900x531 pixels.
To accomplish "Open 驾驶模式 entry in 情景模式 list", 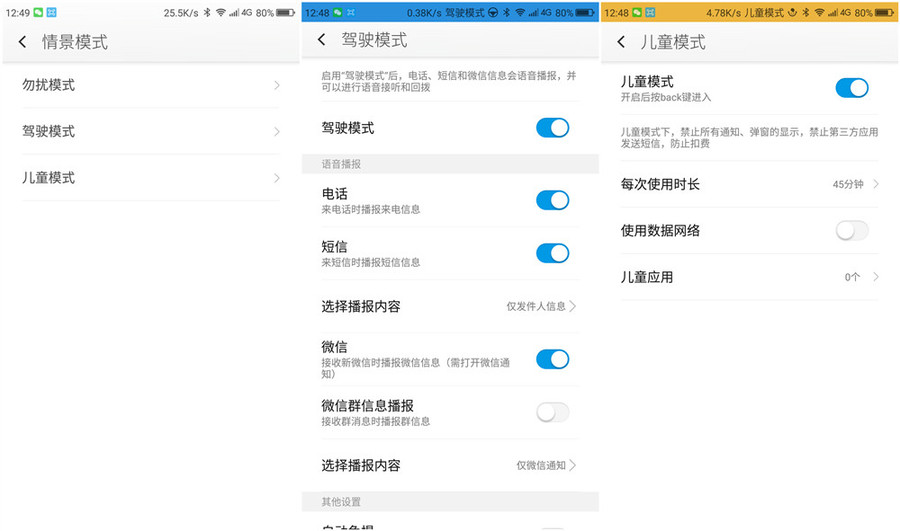I will click(x=150, y=131).
